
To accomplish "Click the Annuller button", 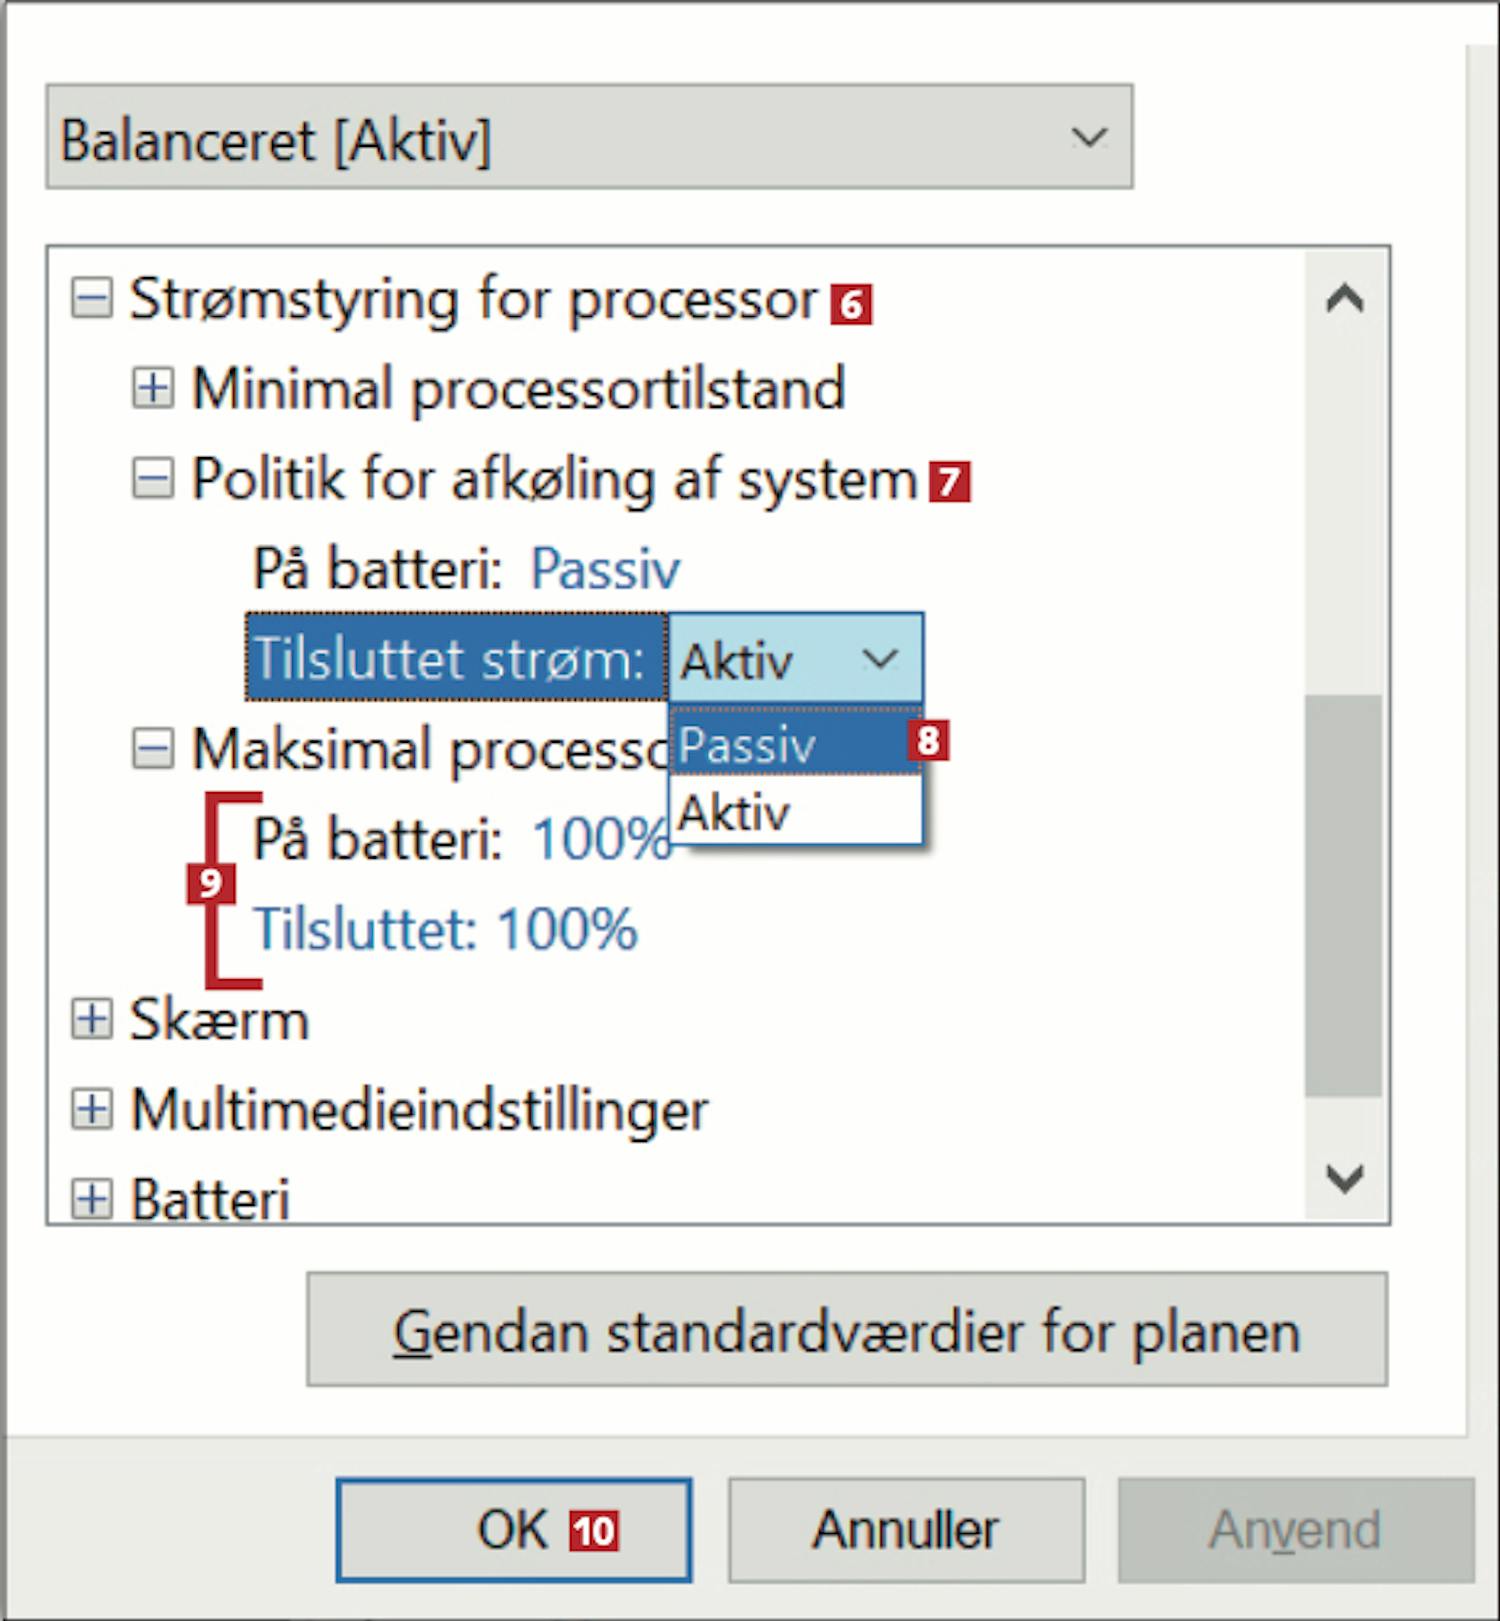I will click(x=906, y=1530).
